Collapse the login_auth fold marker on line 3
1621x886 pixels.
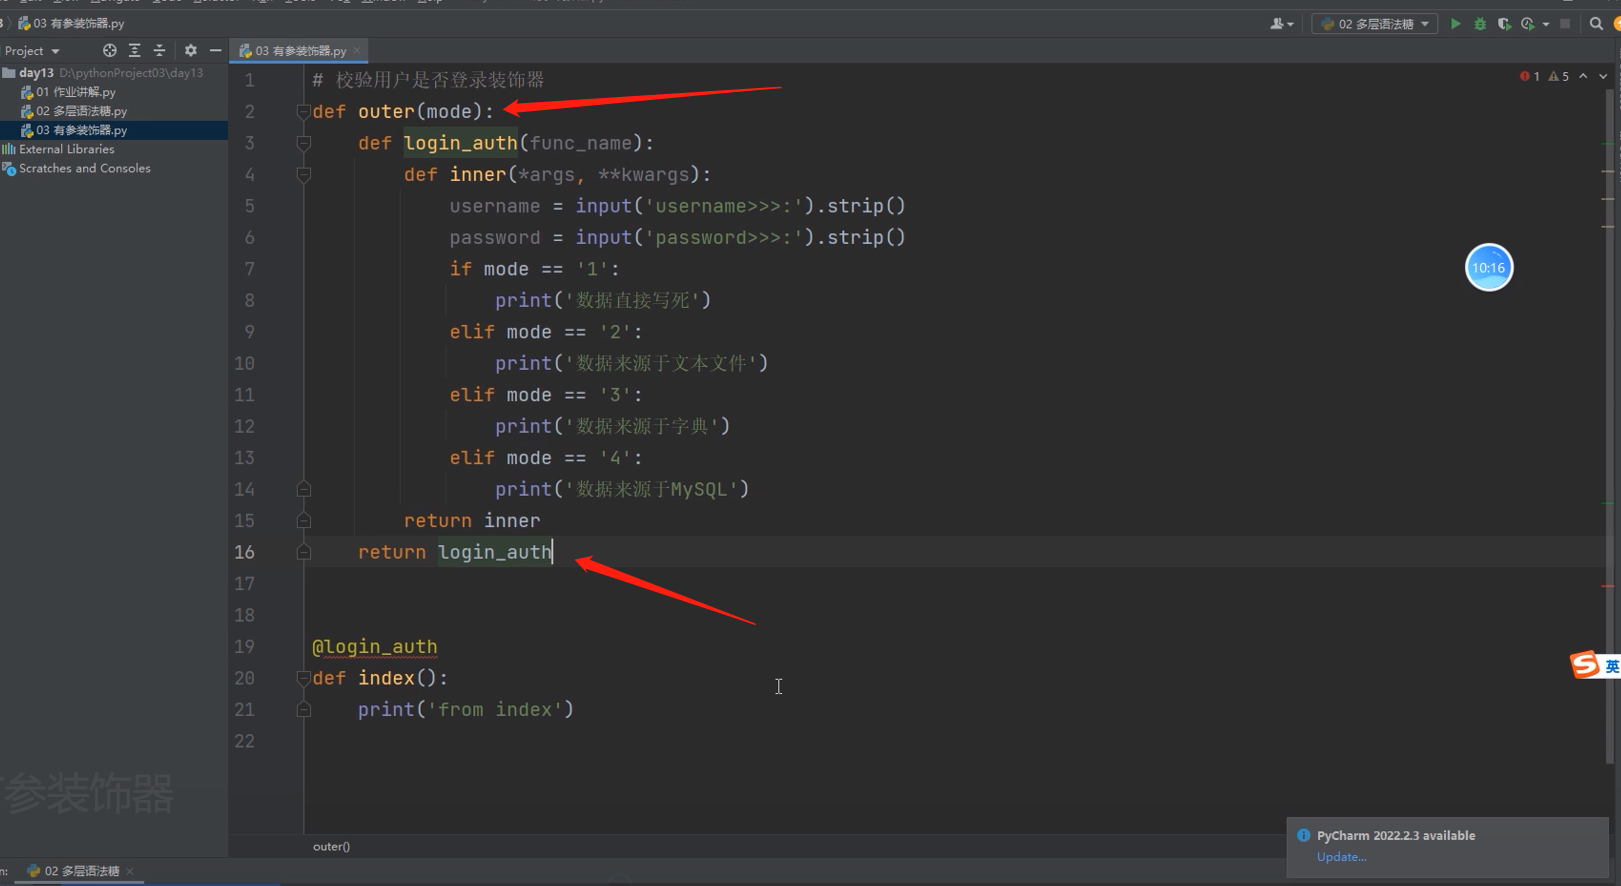click(304, 143)
